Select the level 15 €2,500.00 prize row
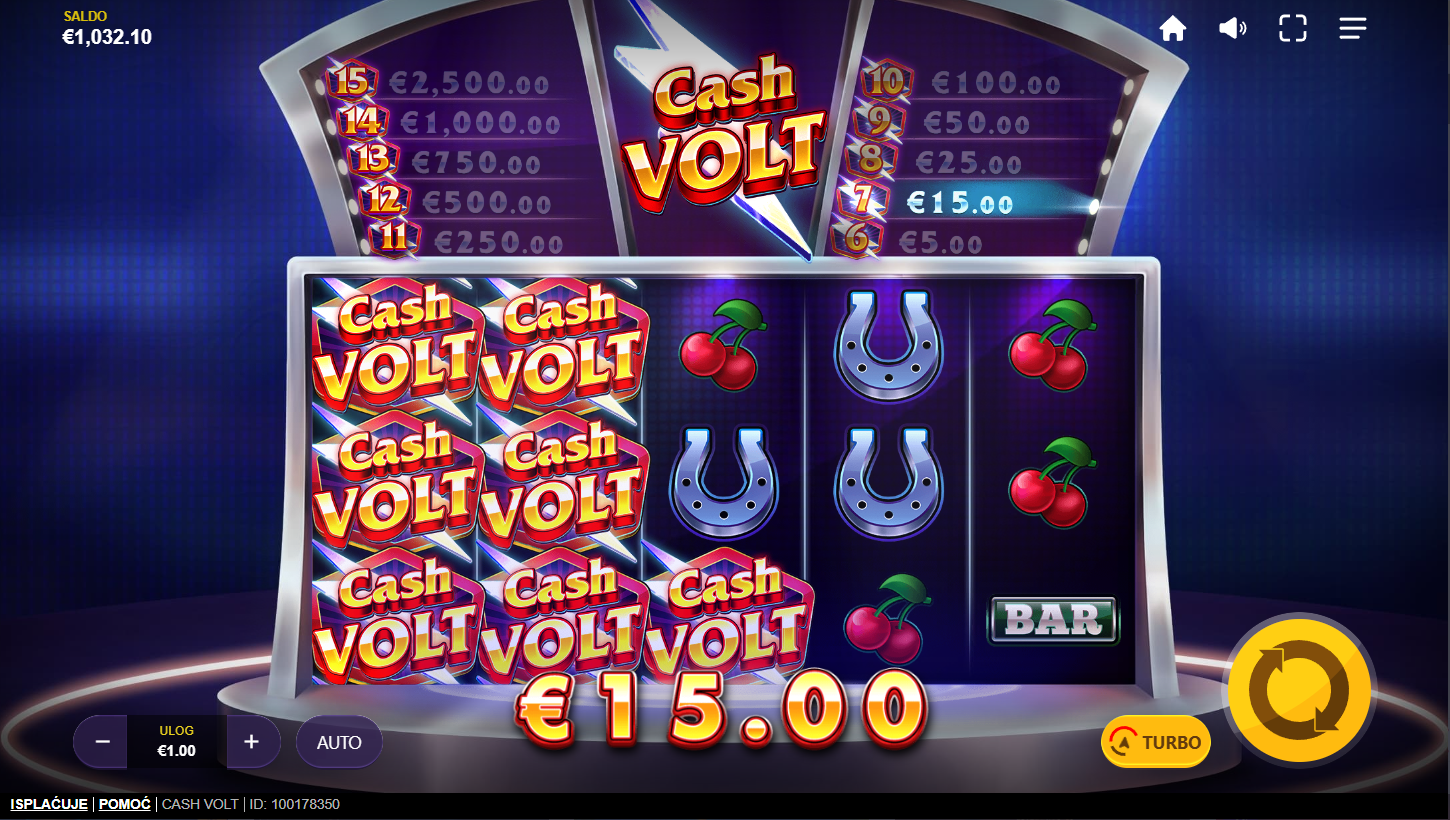This screenshot has height=820, width=1450. 440,83
